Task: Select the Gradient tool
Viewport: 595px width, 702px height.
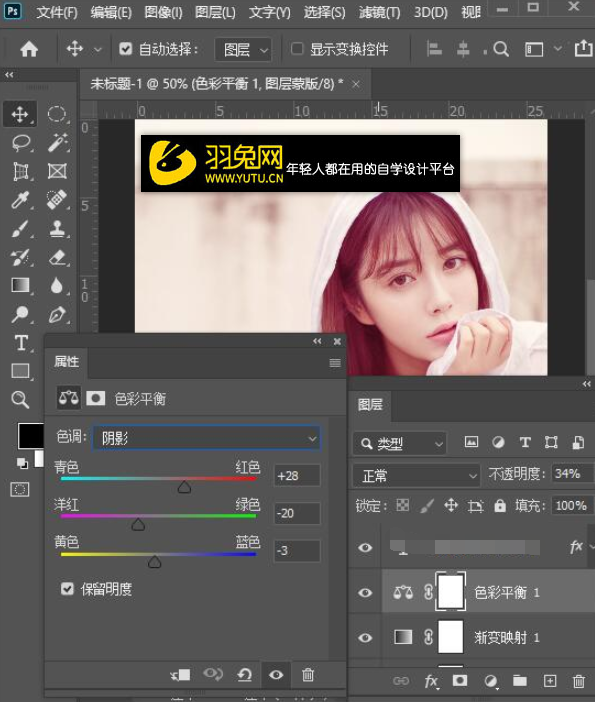Action: [21, 286]
